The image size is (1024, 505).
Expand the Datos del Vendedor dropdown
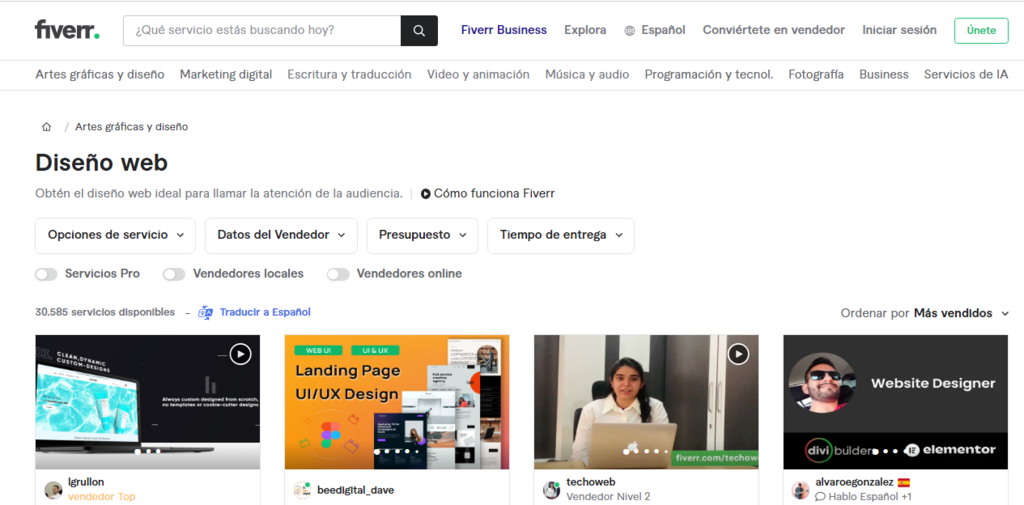281,235
